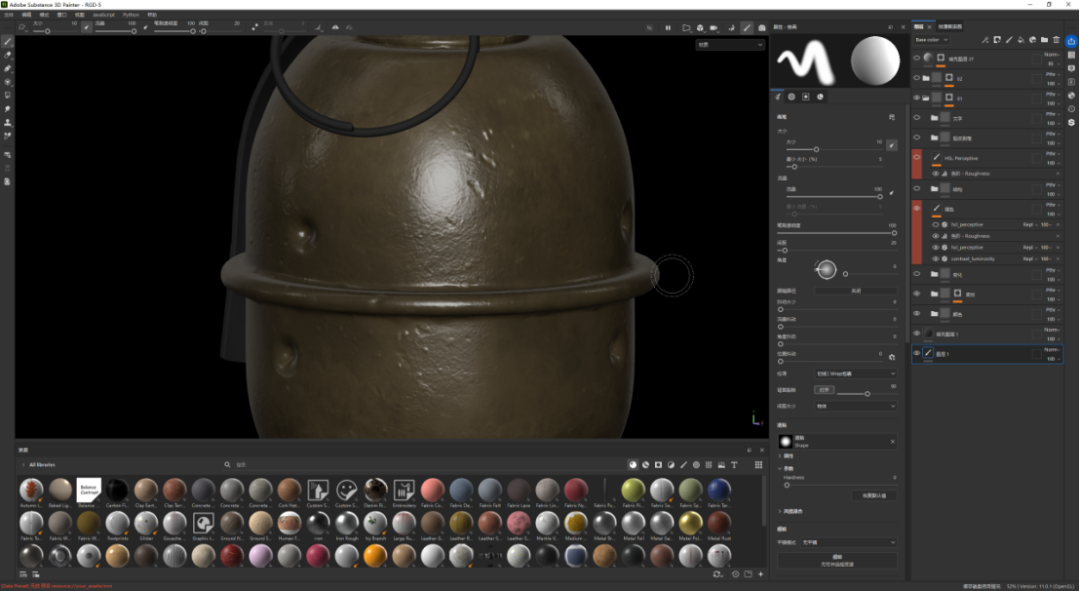The width and height of the screenshot is (1080, 591).
Task: Open the smart material sphere icon in layers toolbar
Action: (1032, 40)
